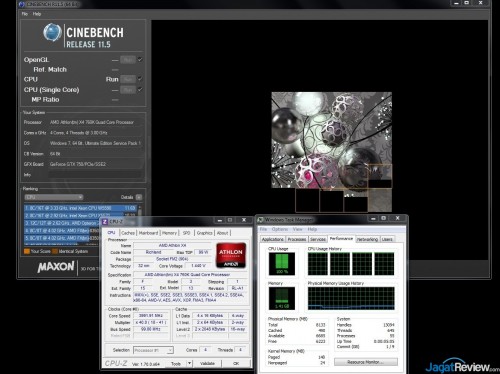The image size is (500, 374).
Task: Click the Up Time value in Task Manager
Action: (x=384, y=341)
